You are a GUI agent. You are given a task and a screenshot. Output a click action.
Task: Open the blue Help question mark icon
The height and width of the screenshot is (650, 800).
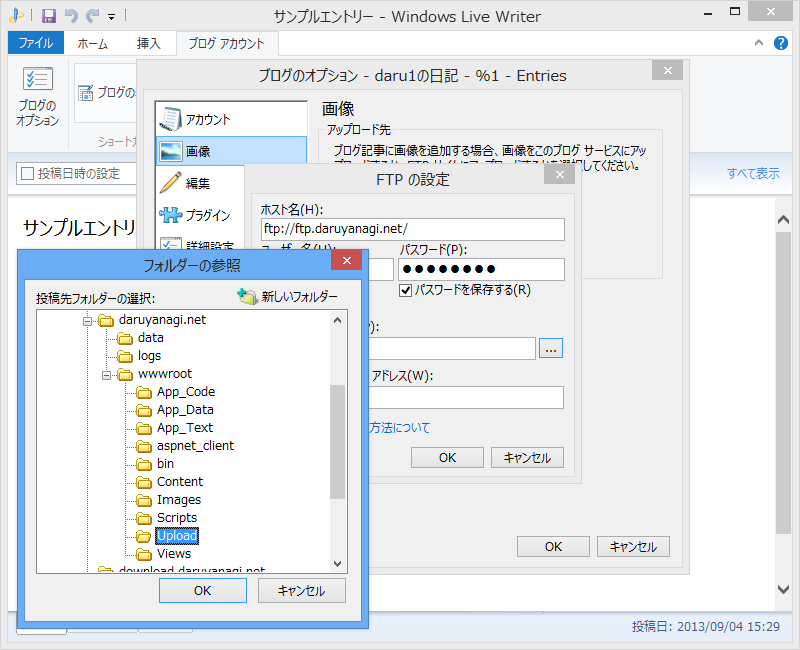(x=781, y=43)
